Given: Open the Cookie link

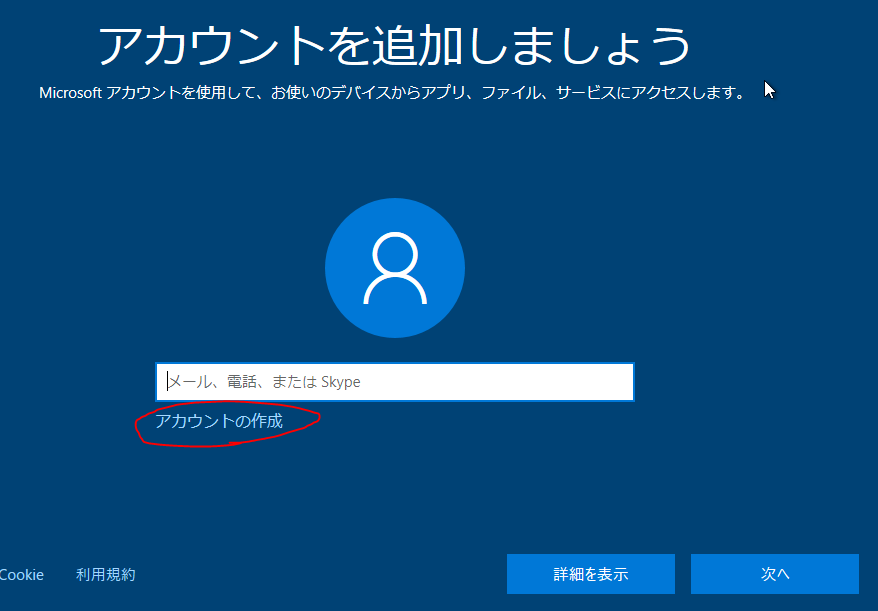Looking at the screenshot, I should [21, 575].
